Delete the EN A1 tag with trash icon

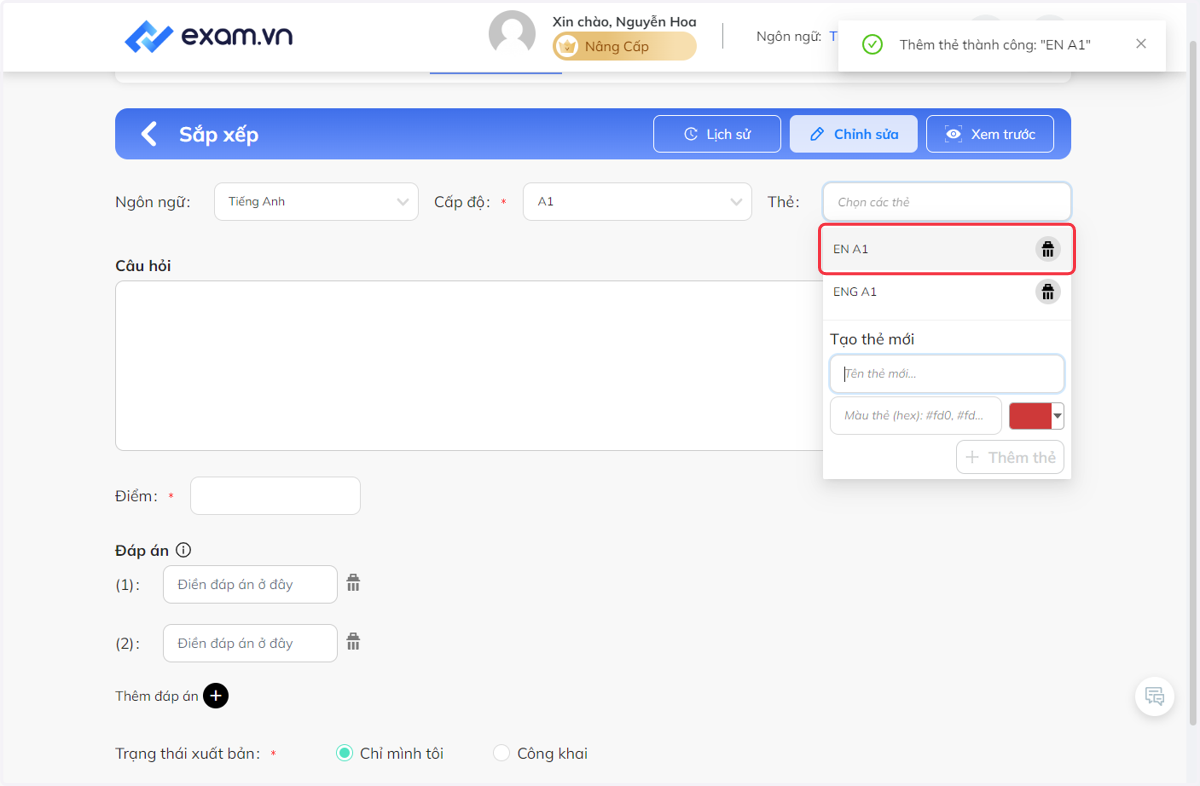tap(1048, 249)
